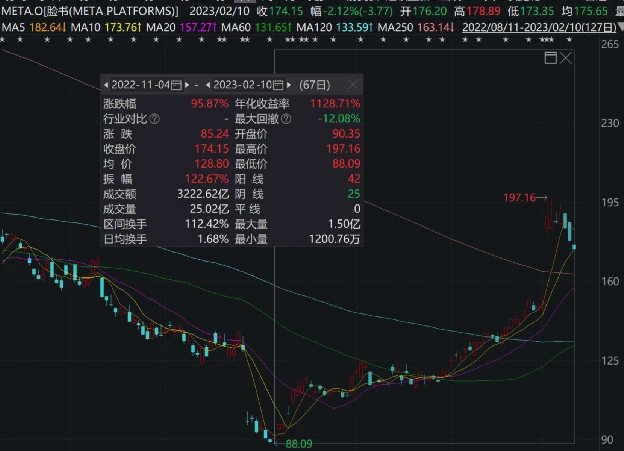Select the MA5 indicator label

pos(13,25)
